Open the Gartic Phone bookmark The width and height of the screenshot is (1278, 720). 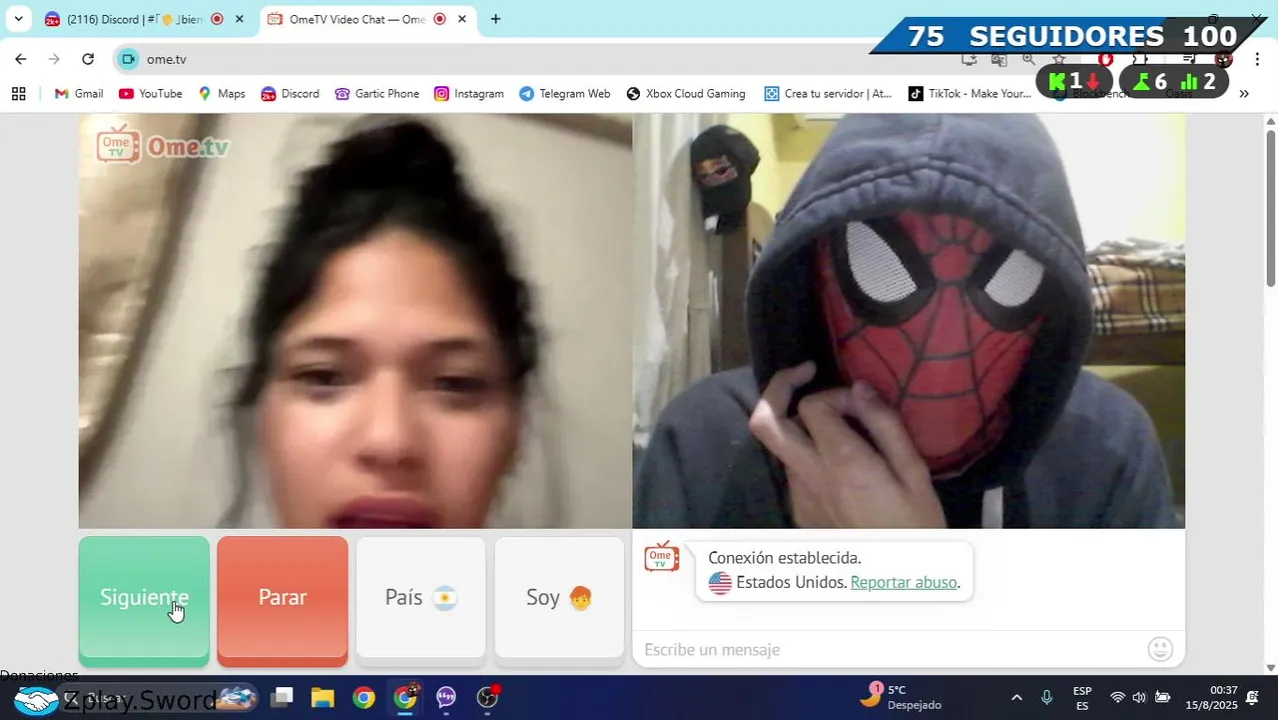pyautogui.click(x=377, y=93)
